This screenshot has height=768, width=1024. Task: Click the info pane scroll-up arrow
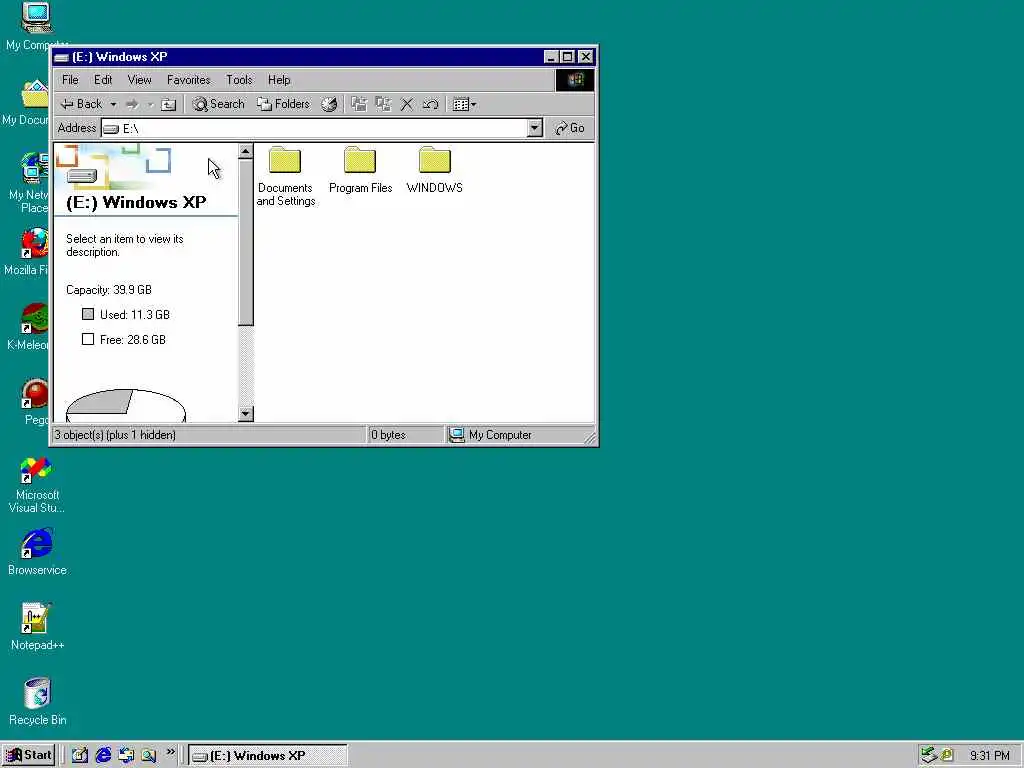click(246, 152)
